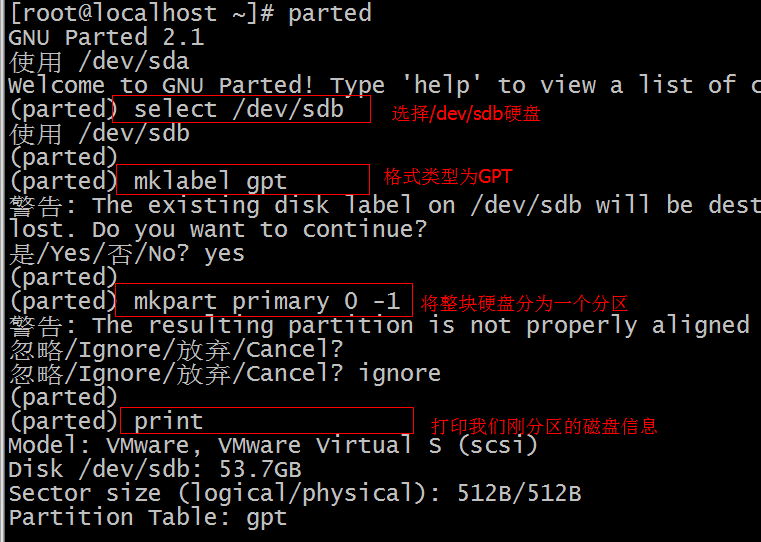Click the 'mklabel gpt' command box

click(242, 181)
